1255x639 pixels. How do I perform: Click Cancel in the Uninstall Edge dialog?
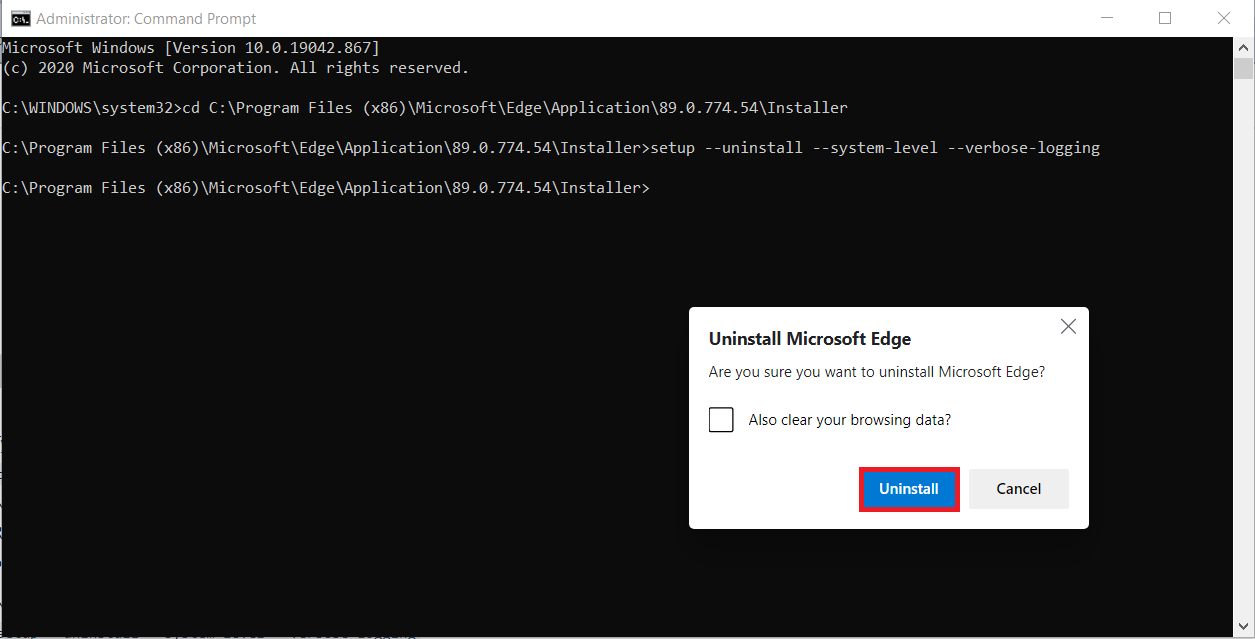pos(1019,489)
